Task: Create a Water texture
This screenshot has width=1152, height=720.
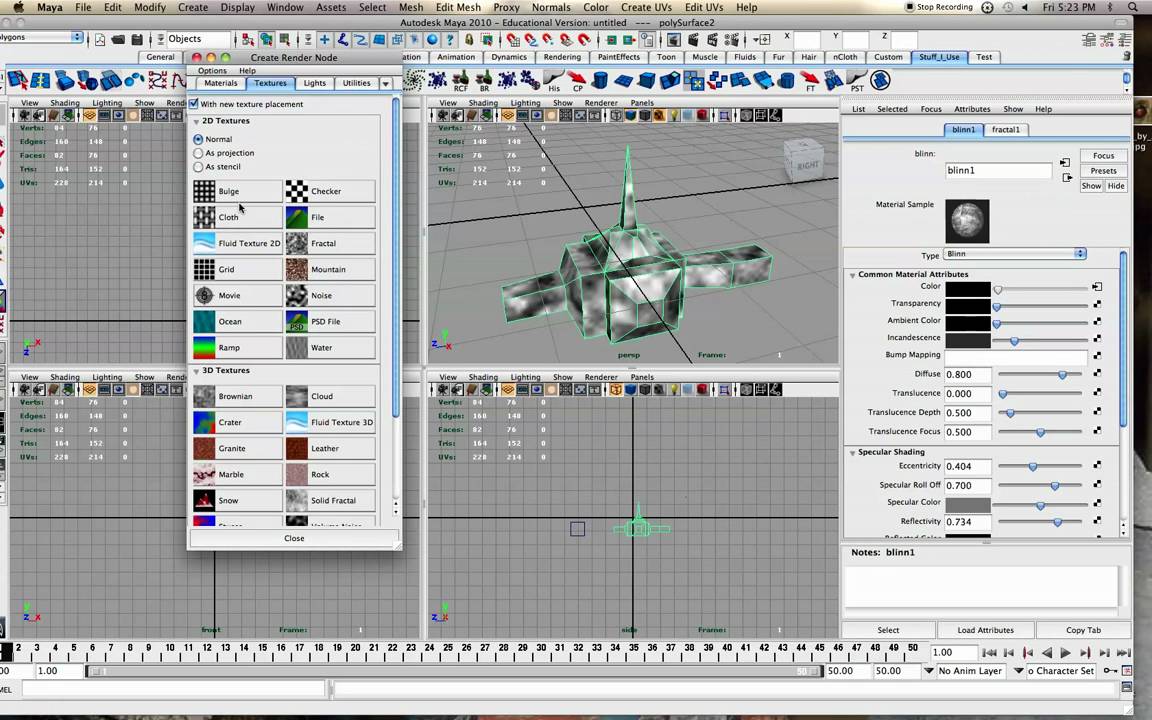Action: tap(331, 348)
